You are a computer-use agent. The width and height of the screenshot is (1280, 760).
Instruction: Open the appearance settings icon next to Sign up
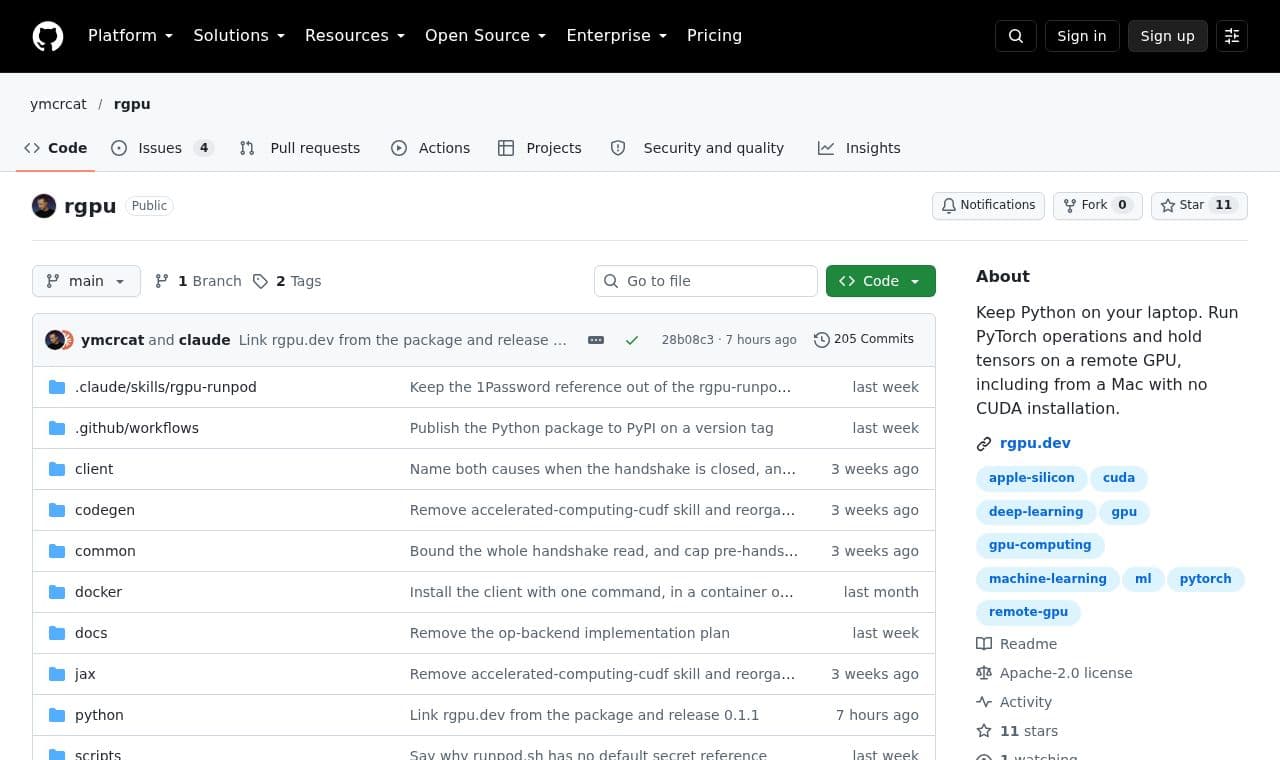1232,36
